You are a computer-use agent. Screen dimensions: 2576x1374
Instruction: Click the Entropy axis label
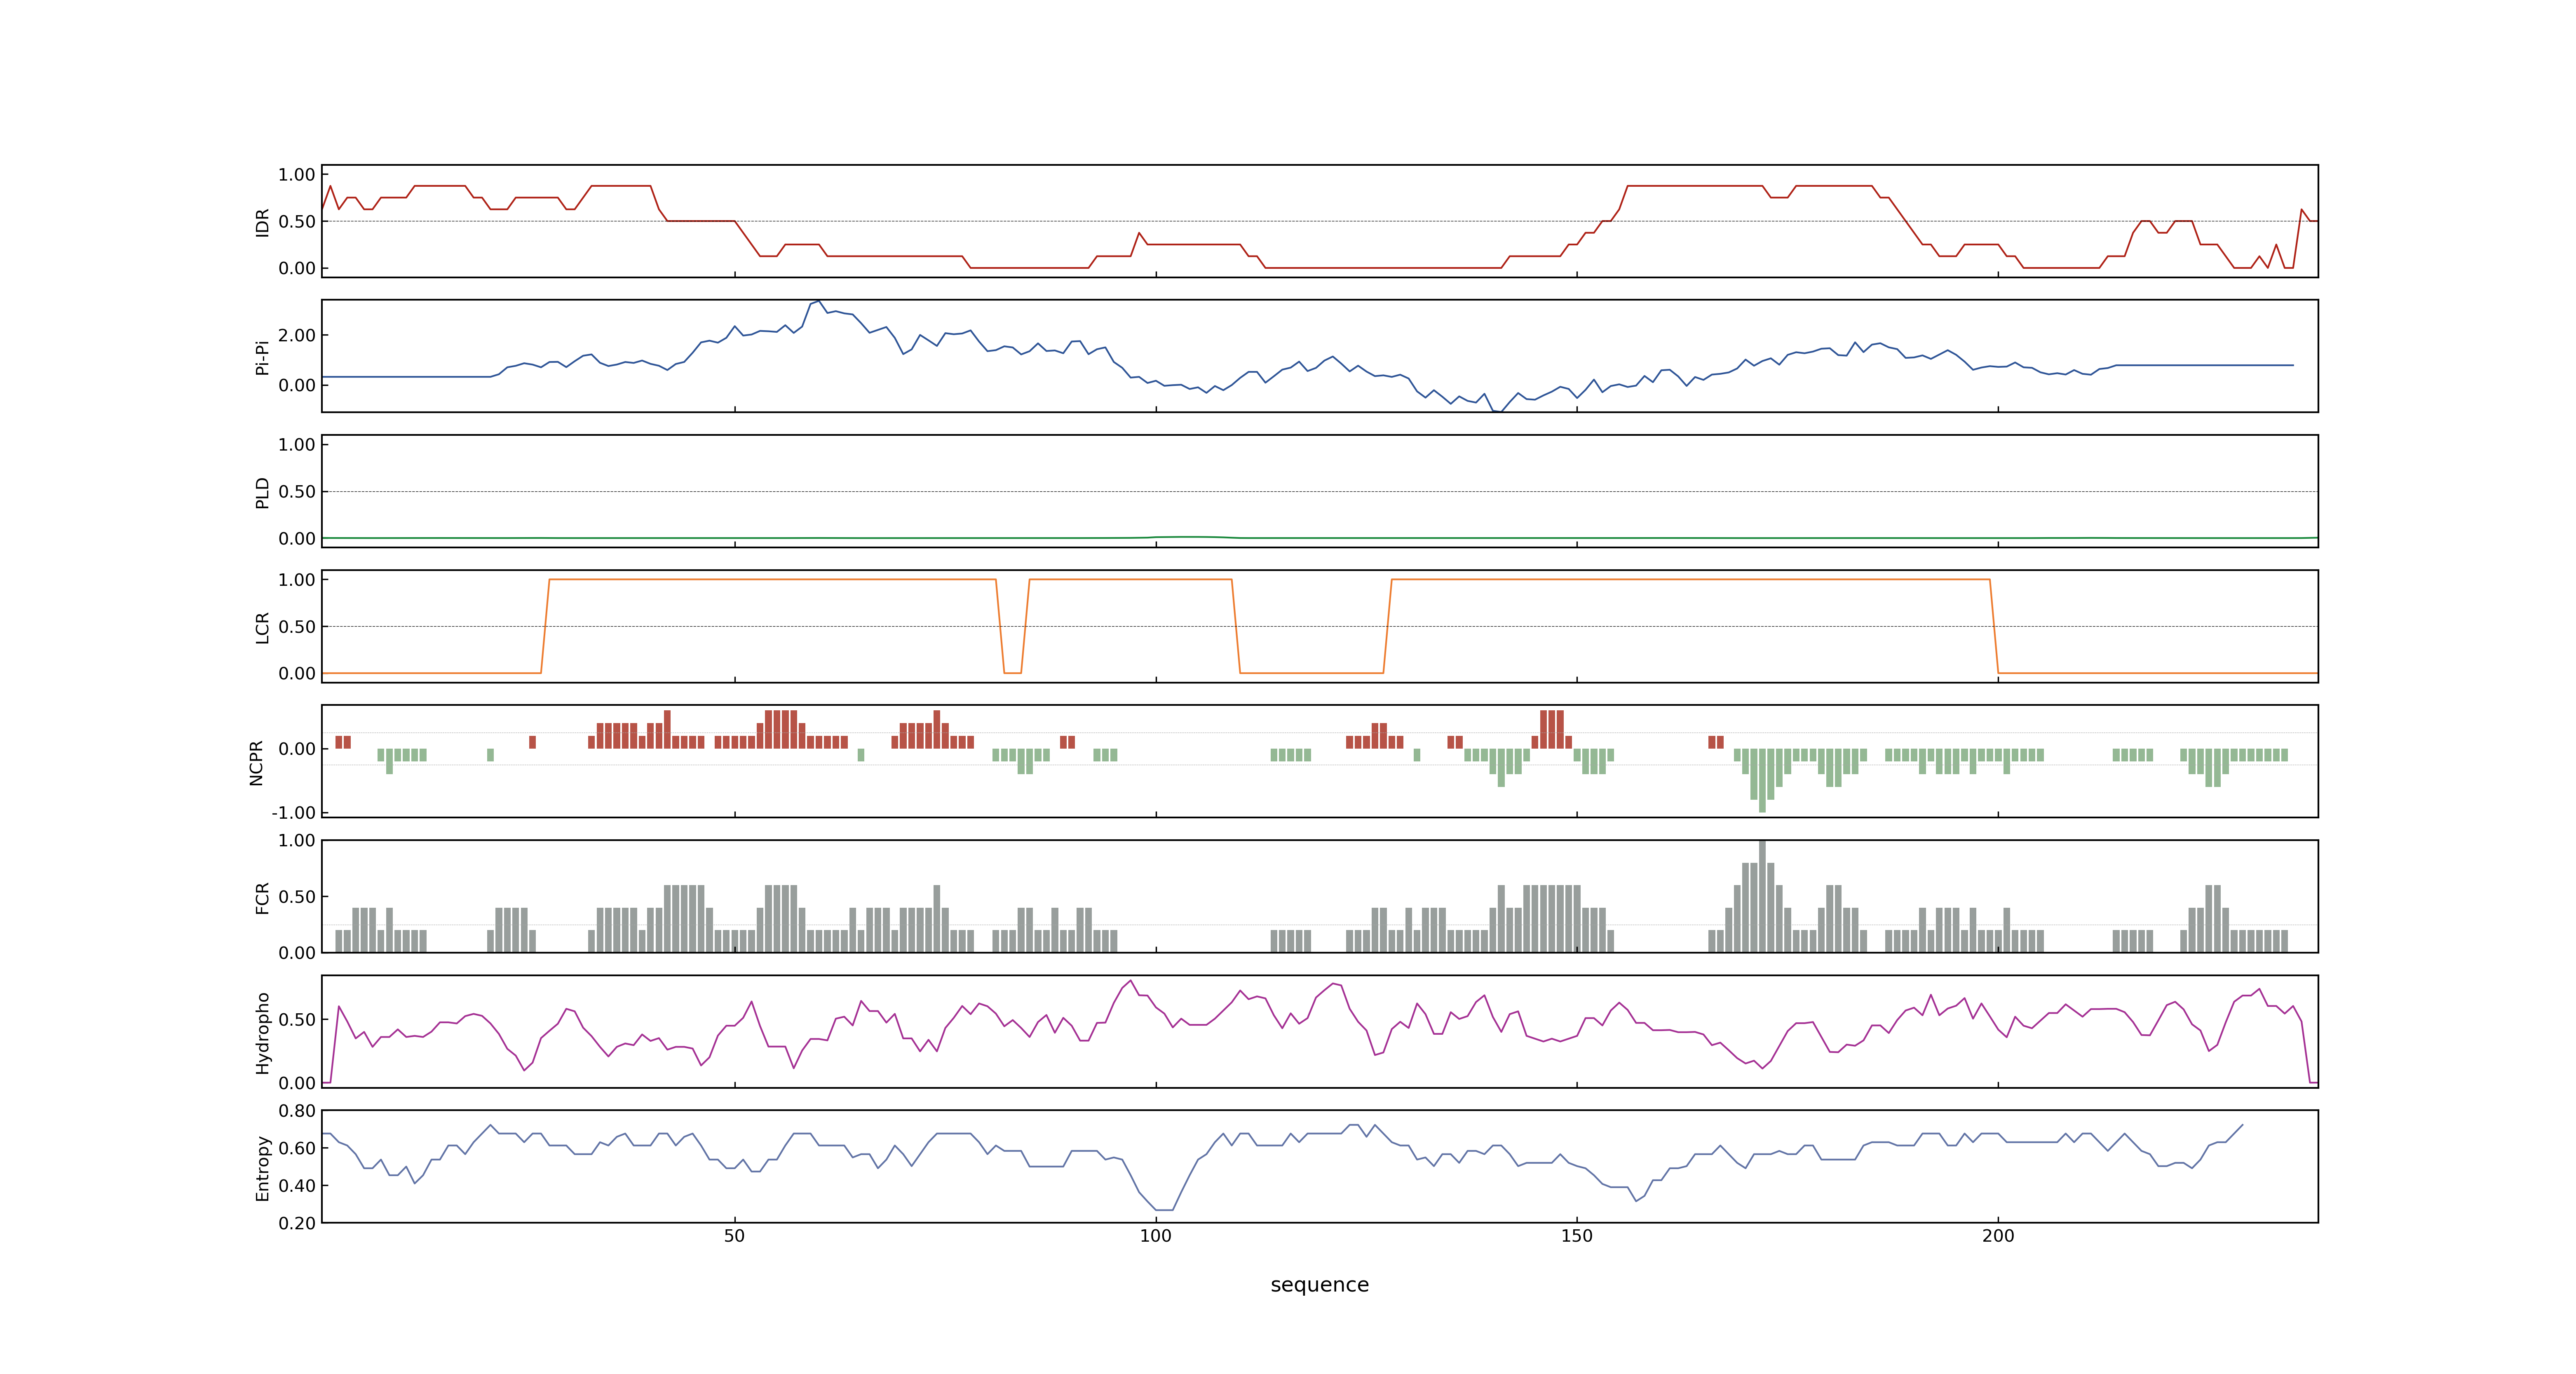click(x=262, y=1167)
